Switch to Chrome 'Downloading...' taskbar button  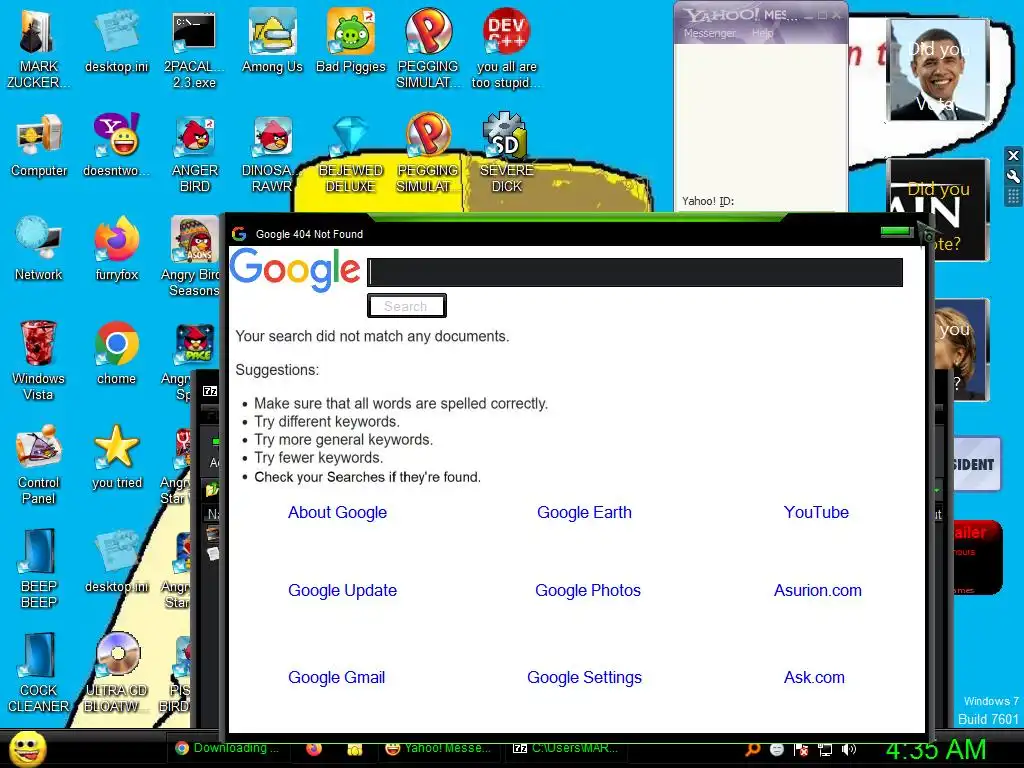(229, 748)
